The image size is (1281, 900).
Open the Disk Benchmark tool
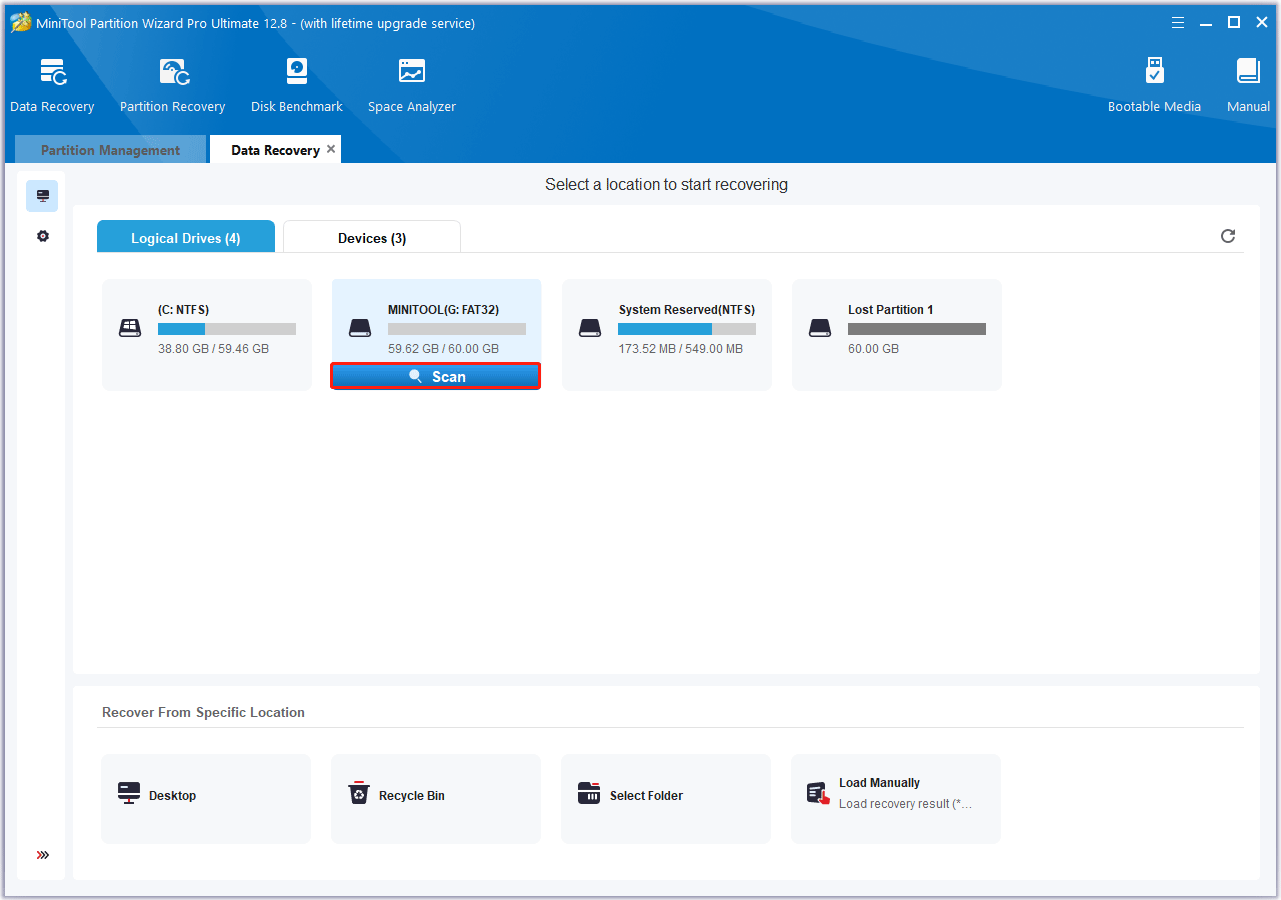click(x=297, y=85)
